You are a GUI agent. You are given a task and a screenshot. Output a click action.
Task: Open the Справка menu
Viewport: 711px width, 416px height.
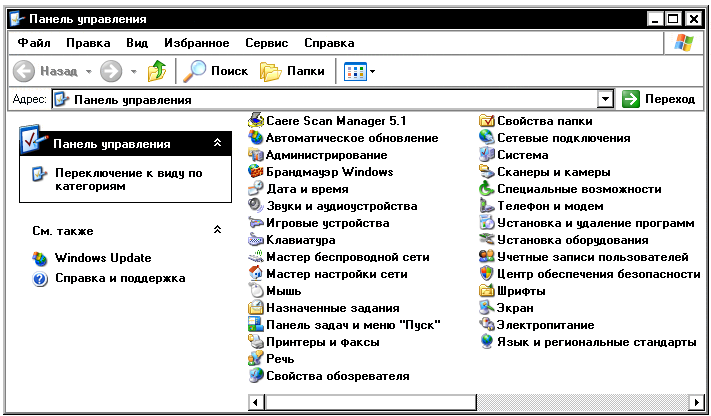coord(329,43)
